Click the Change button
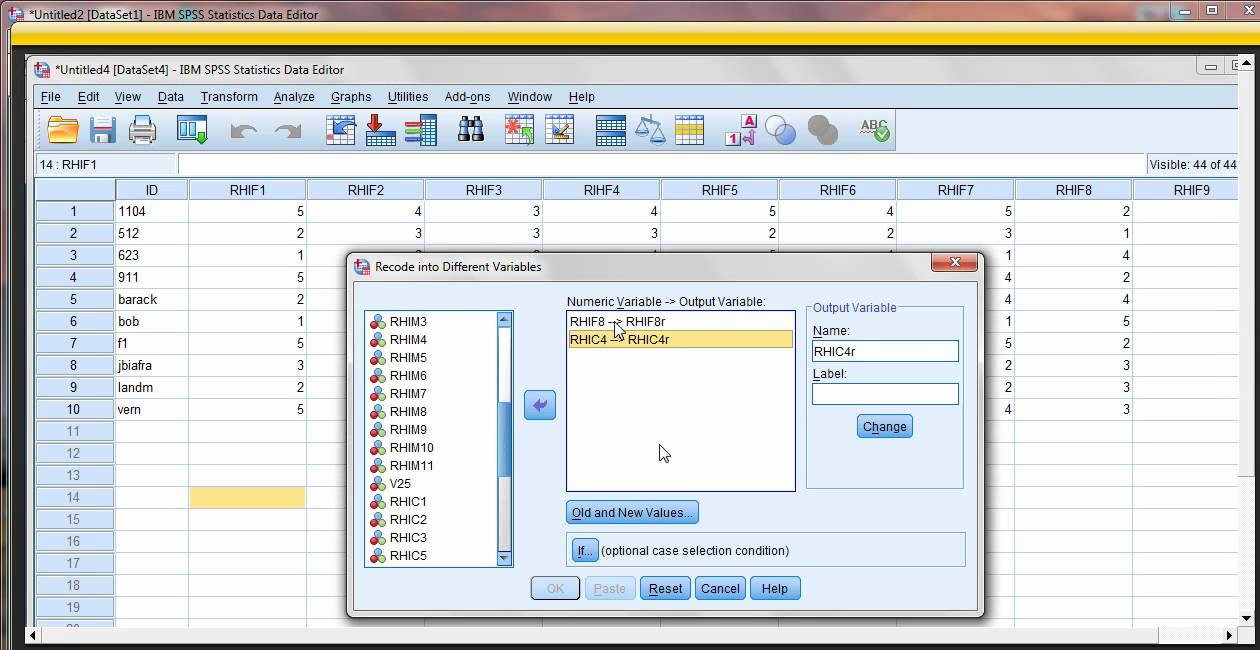The height and width of the screenshot is (650, 1260). point(885,427)
